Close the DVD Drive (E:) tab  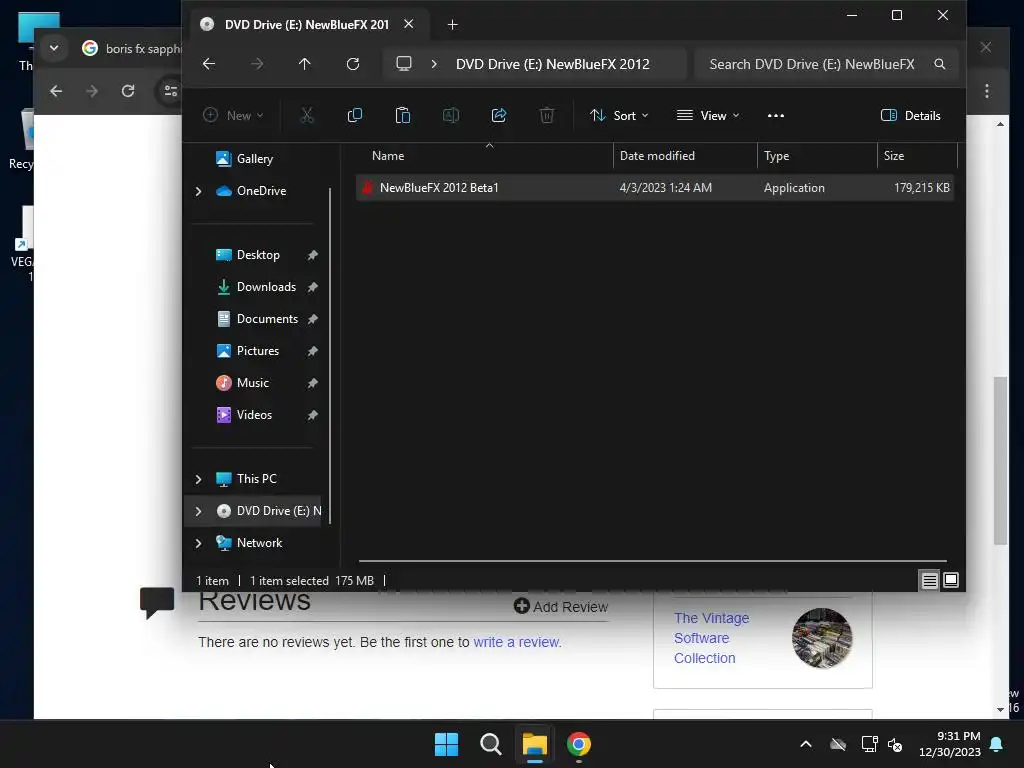[x=409, y=24]
